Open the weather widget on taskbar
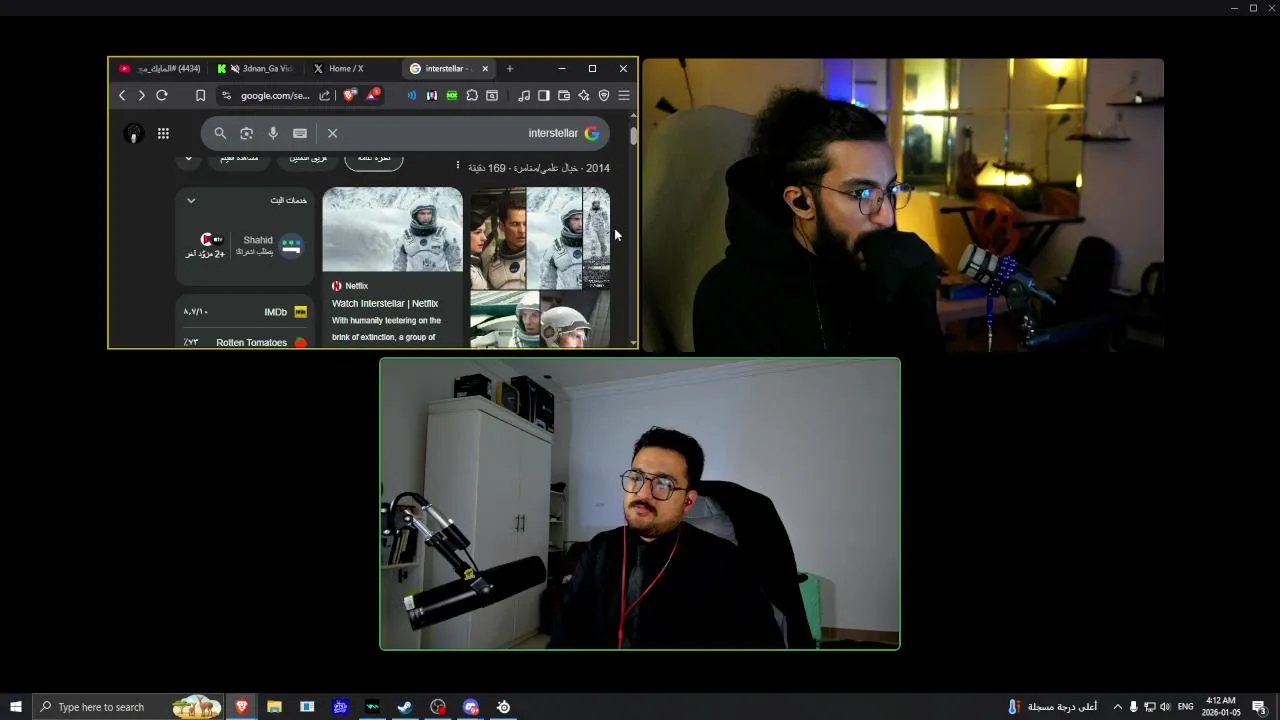This screenshot has height=720, width=1280. click(1052, 707)
